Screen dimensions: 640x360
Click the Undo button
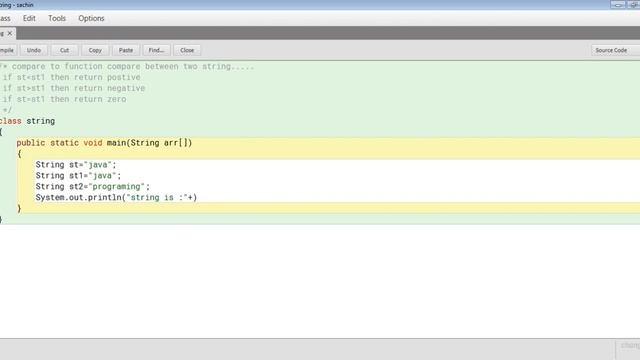pos(34,50)
